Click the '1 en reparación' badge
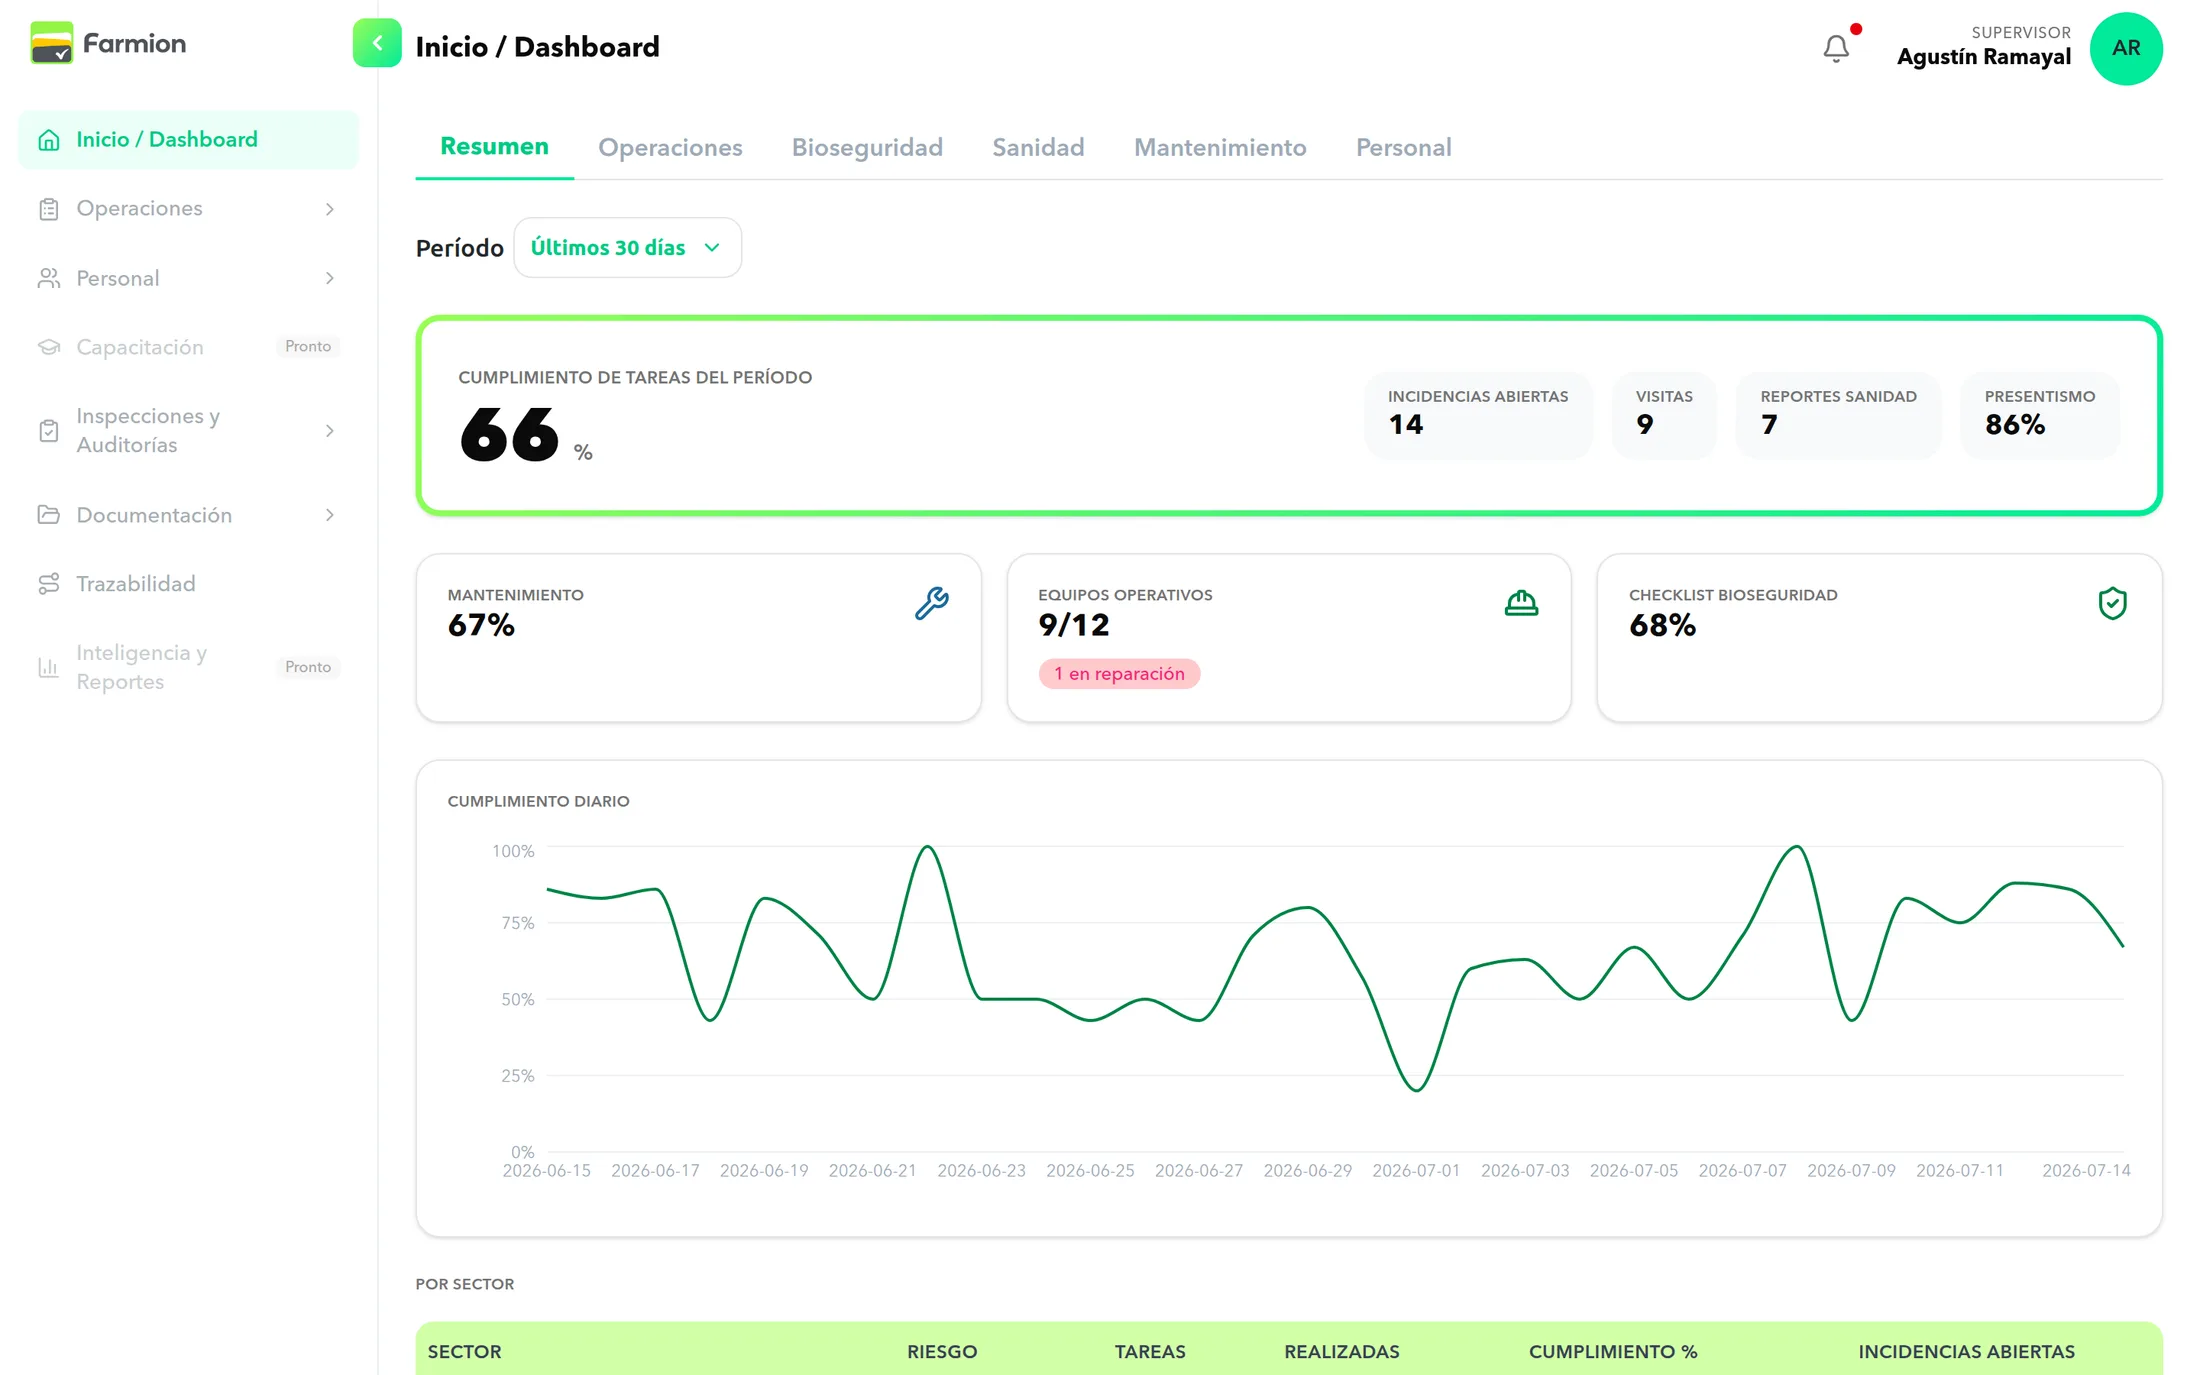 click(1119, 674)
